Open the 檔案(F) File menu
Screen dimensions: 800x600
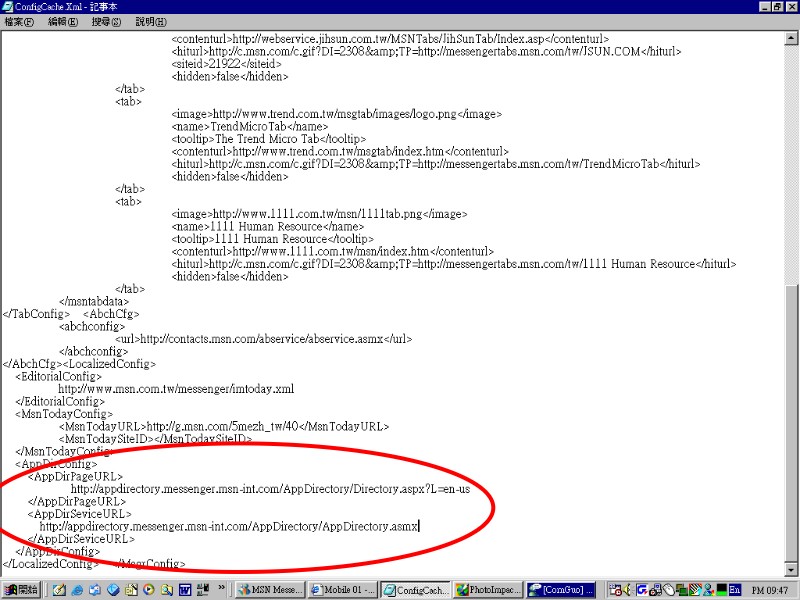tap(19, 22)
